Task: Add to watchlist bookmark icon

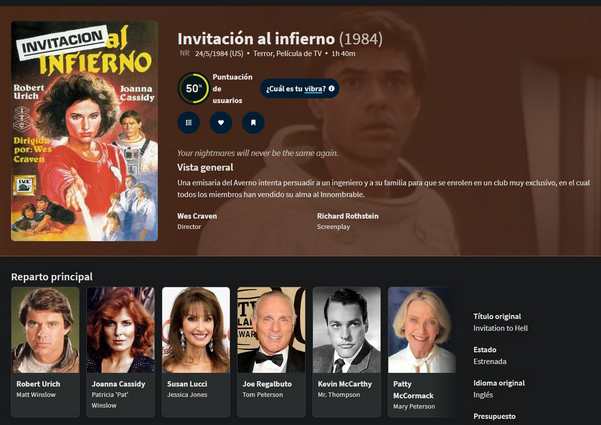Action: [253, 123]
